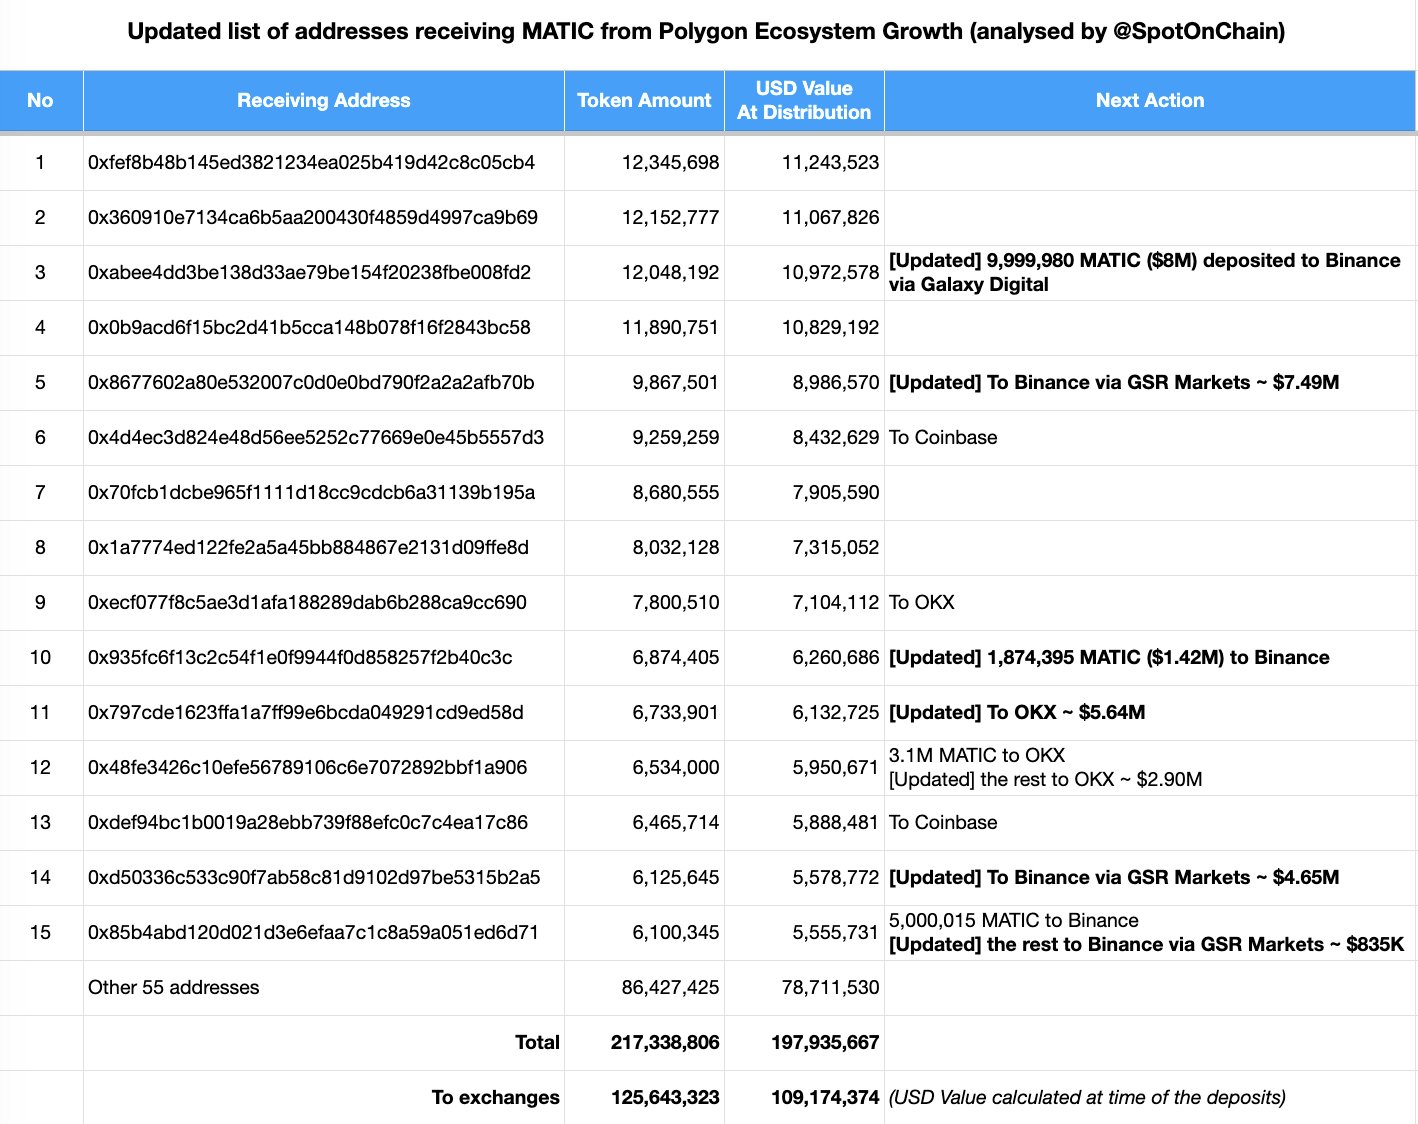Select the Galaxy Digital deposit note
The height and width of the screenshot is (1124, 1418).
point(1144,272)
